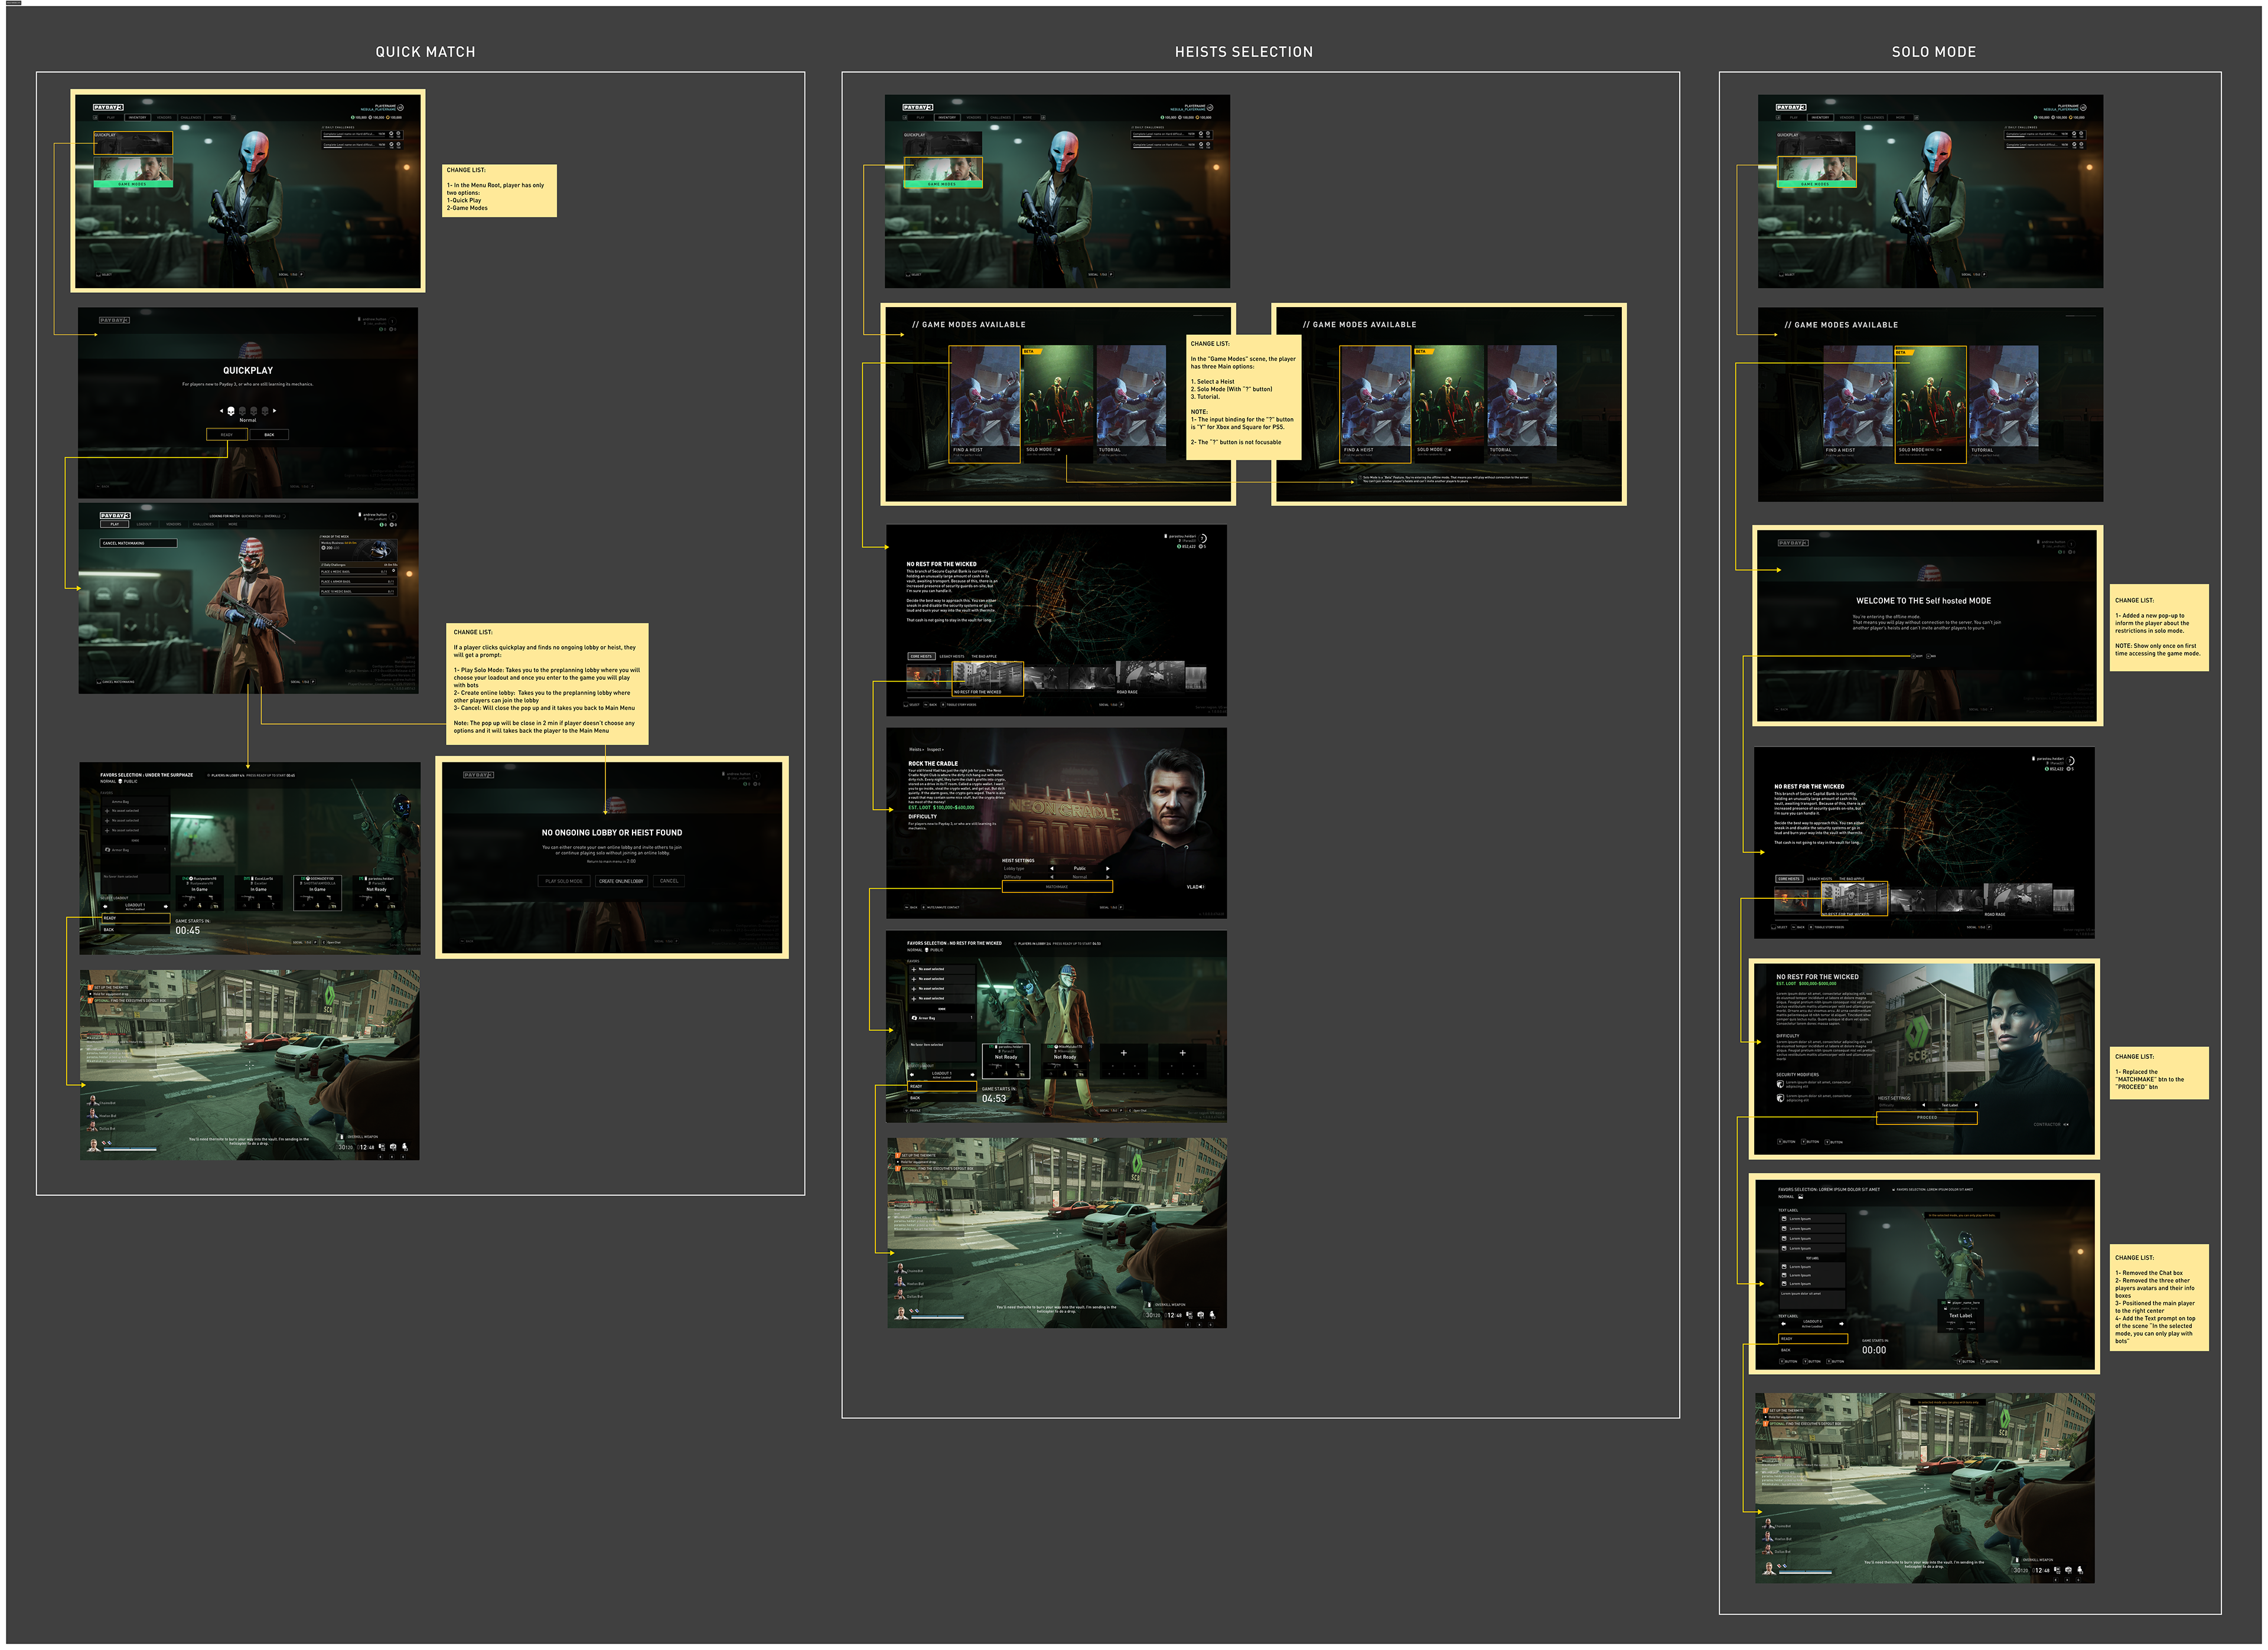
Task: Open VENDORS tab in Quick Match main menu
Action: 164,117
